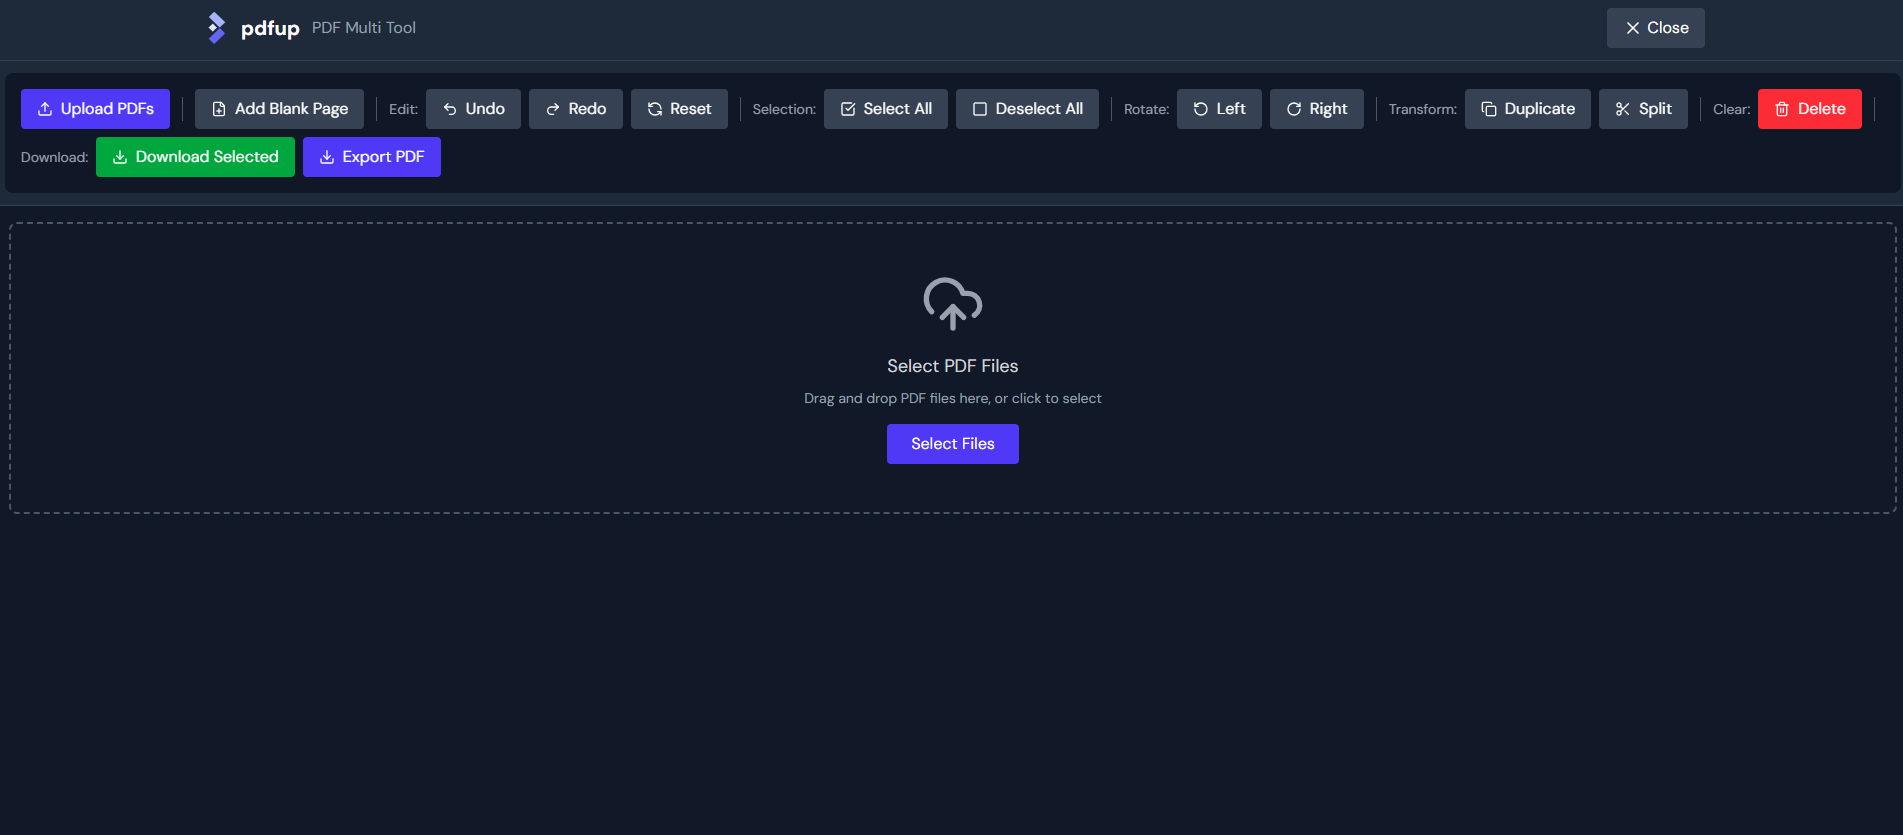Click the Upload PDFs button
The image size is (1903, 835).
click(95, 109)
